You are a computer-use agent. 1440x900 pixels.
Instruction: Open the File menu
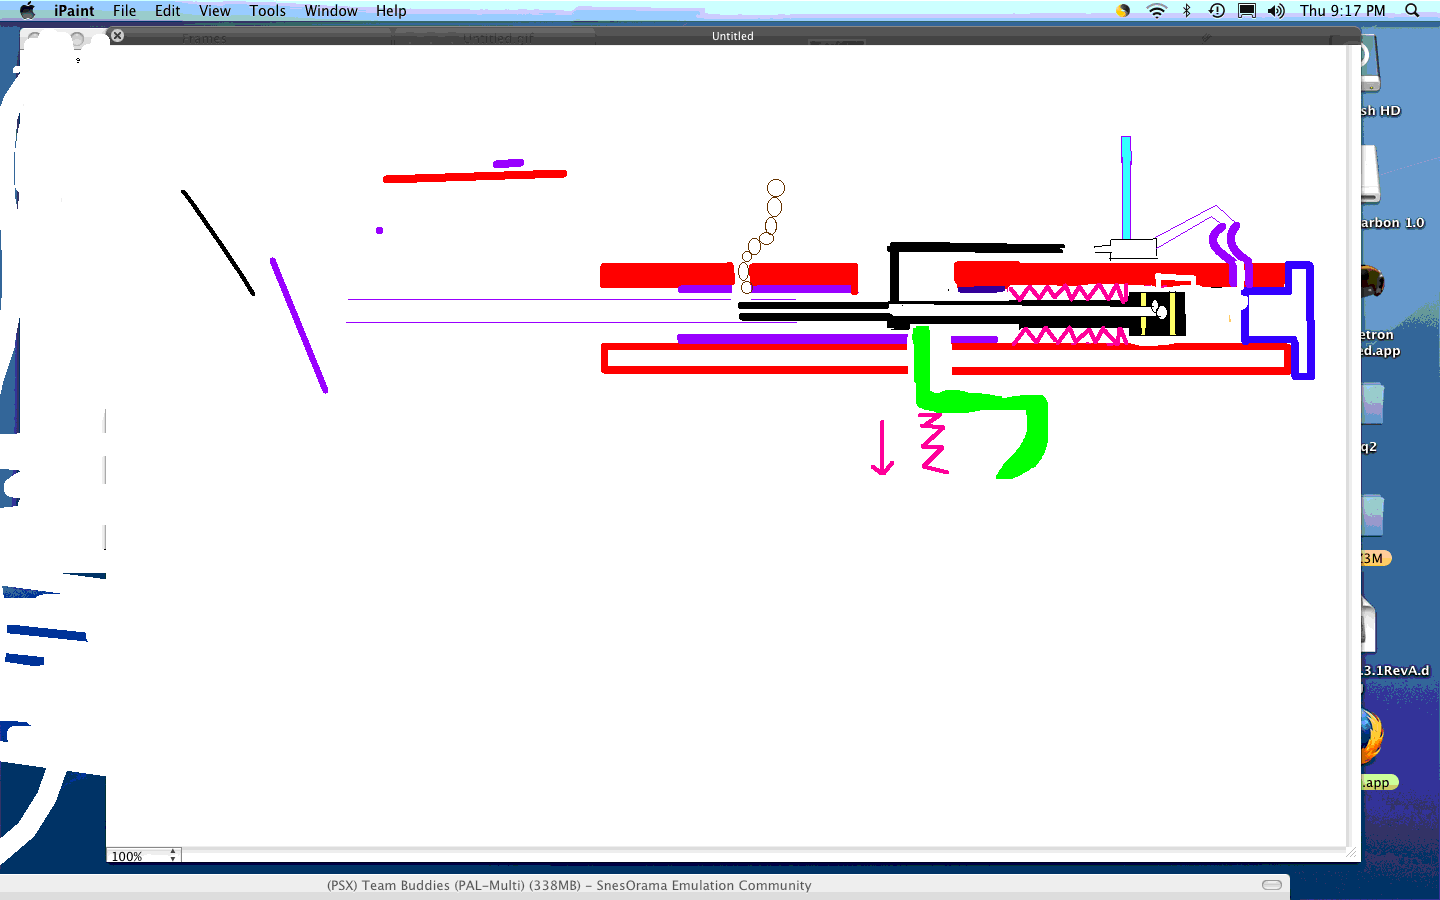click(x=124, y=11)
